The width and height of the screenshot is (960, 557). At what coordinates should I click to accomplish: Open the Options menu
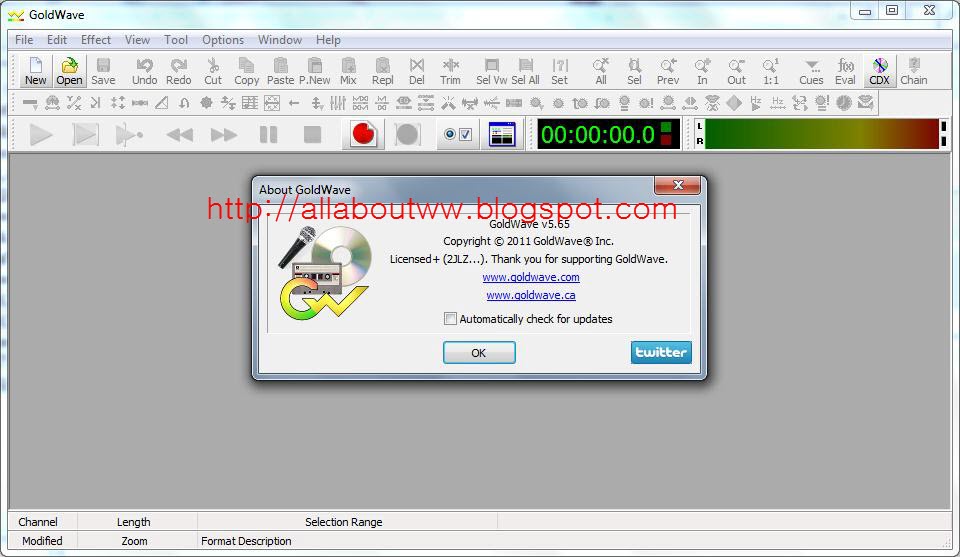pos(223,40)
